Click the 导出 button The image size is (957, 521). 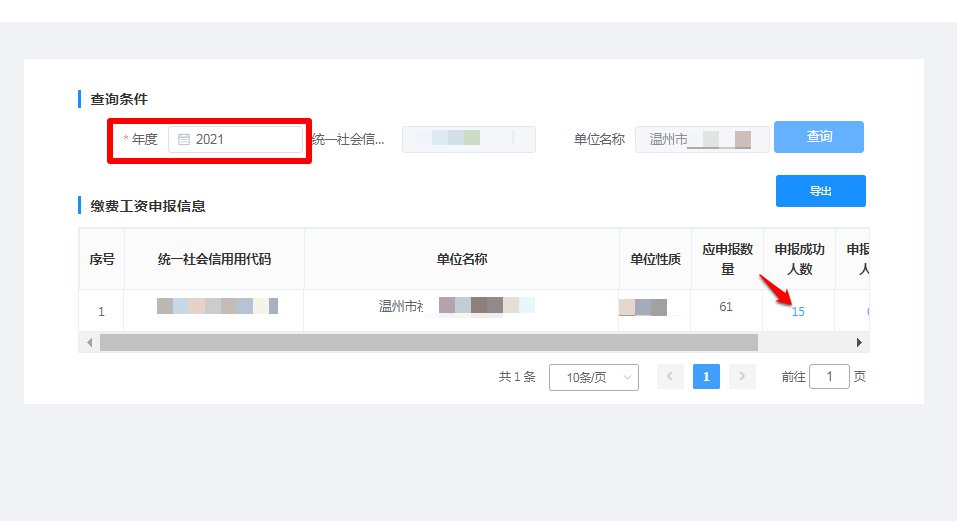(x=820, y=191)
